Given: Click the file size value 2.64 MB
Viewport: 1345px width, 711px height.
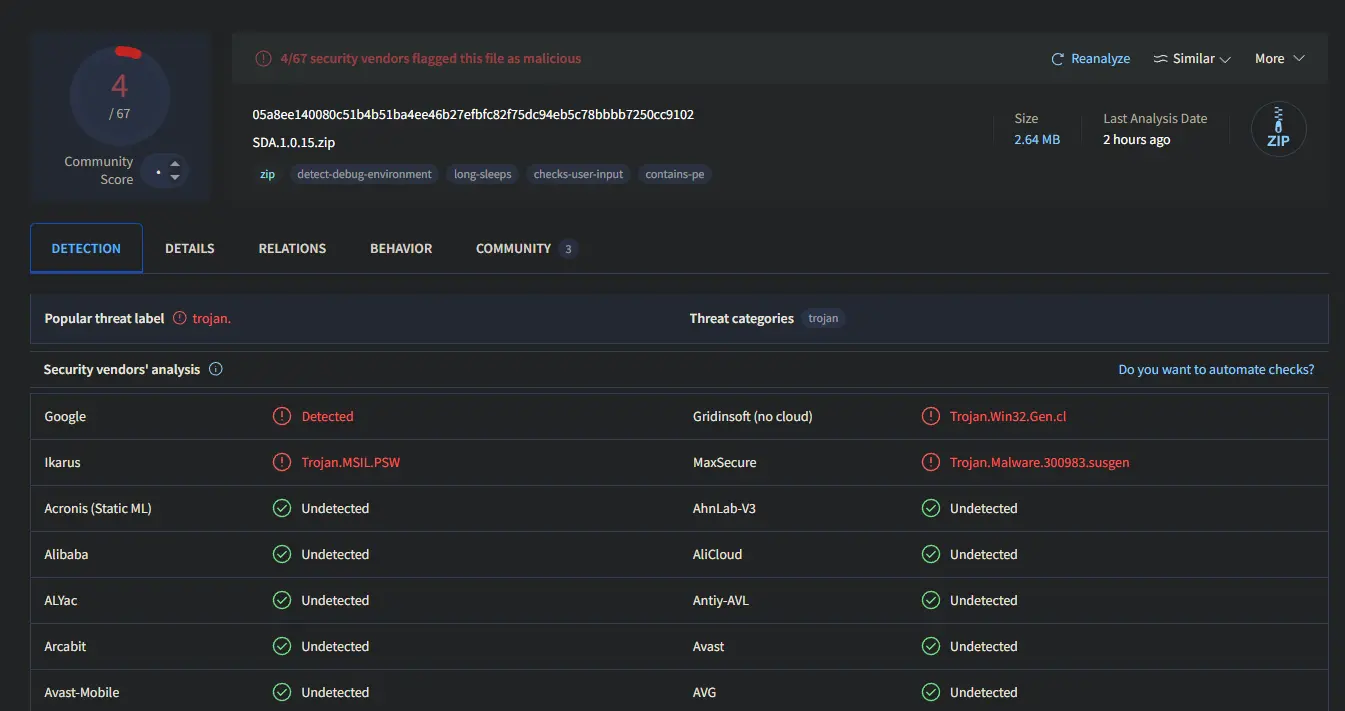Looking at the screenshot, I should click(x=1037, y=140).
